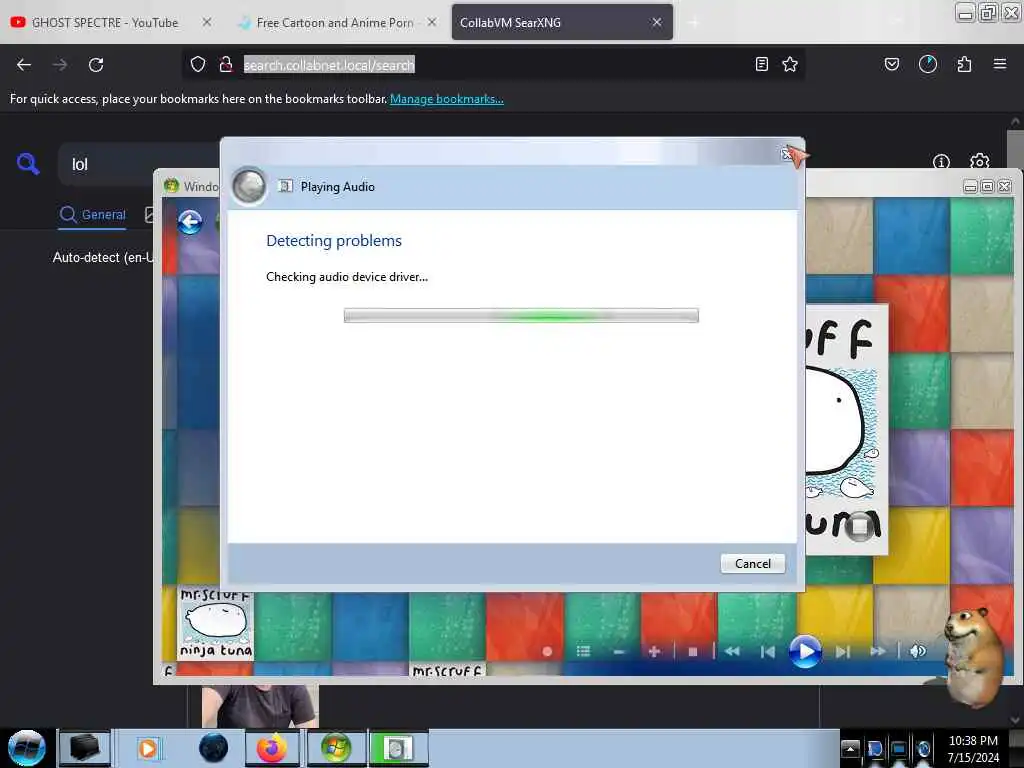Switch to Windows Media Center taskbar button
This screenshot has width=1024, height=768.
(x=336, y=748)
